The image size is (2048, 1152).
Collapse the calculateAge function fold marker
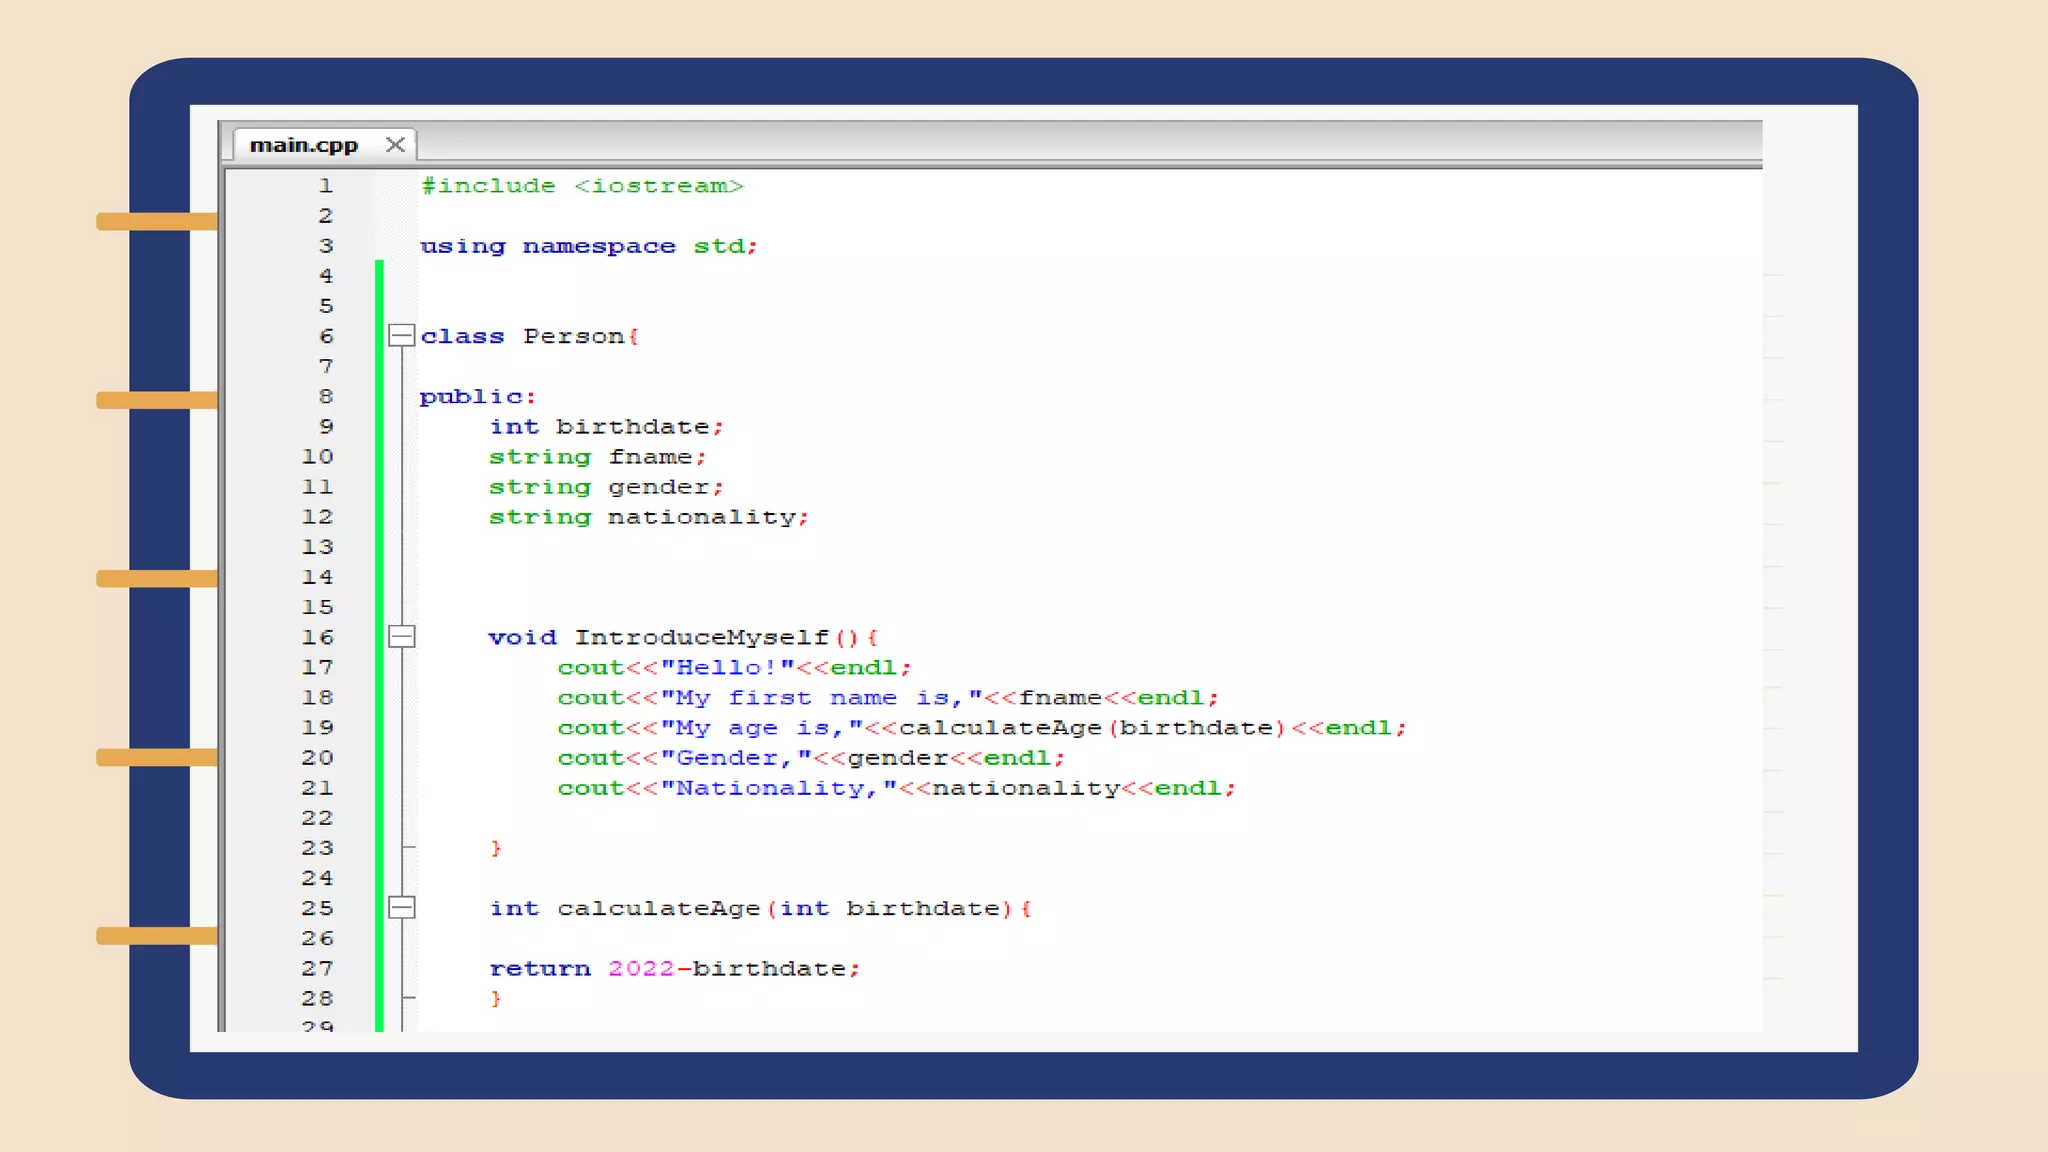click(x=401, y=908)
